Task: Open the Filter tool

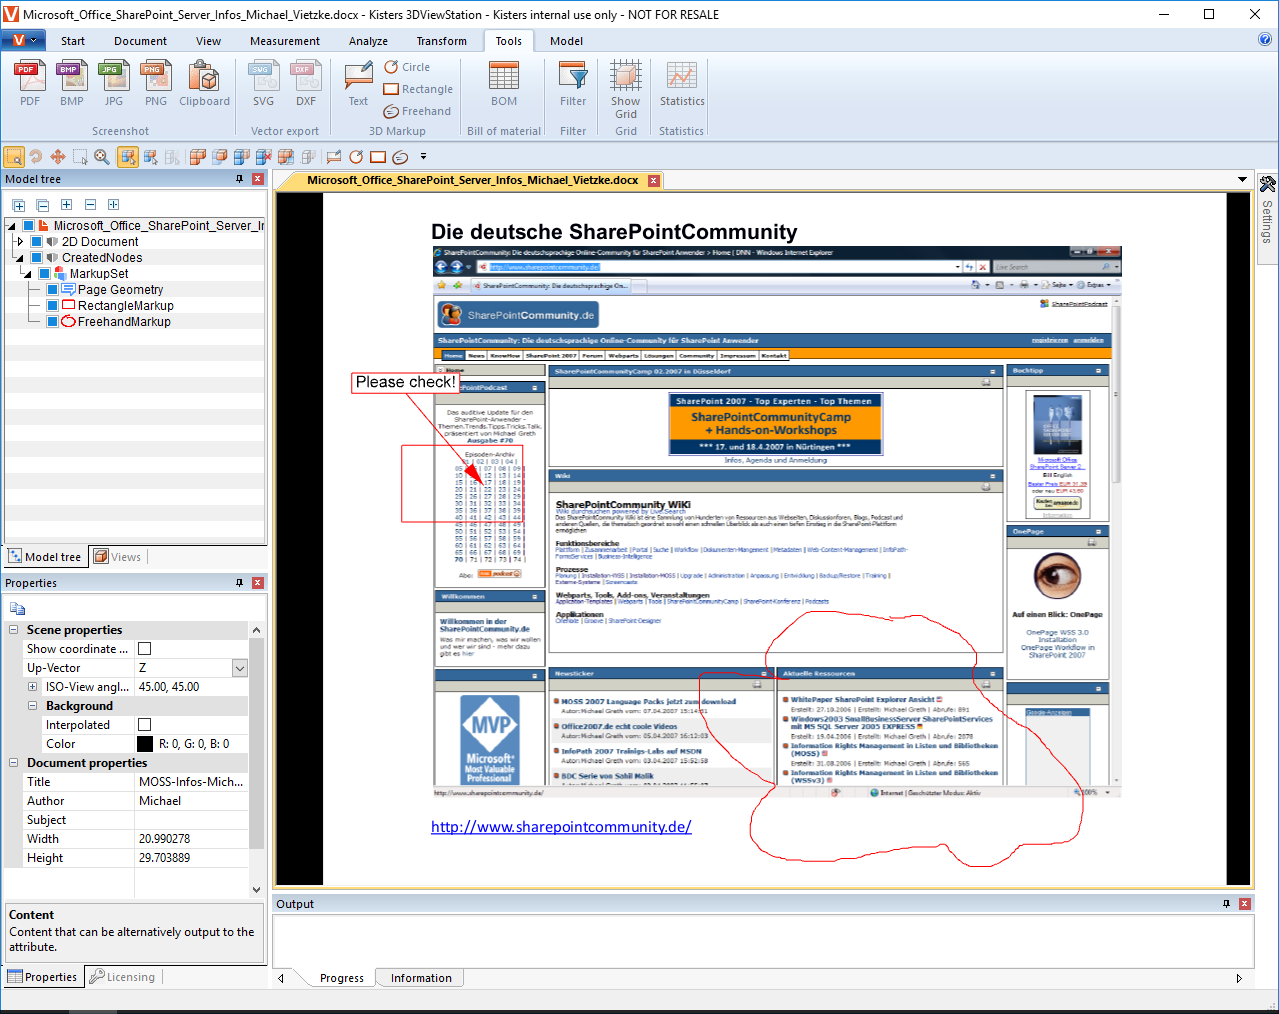Action: 573,83
